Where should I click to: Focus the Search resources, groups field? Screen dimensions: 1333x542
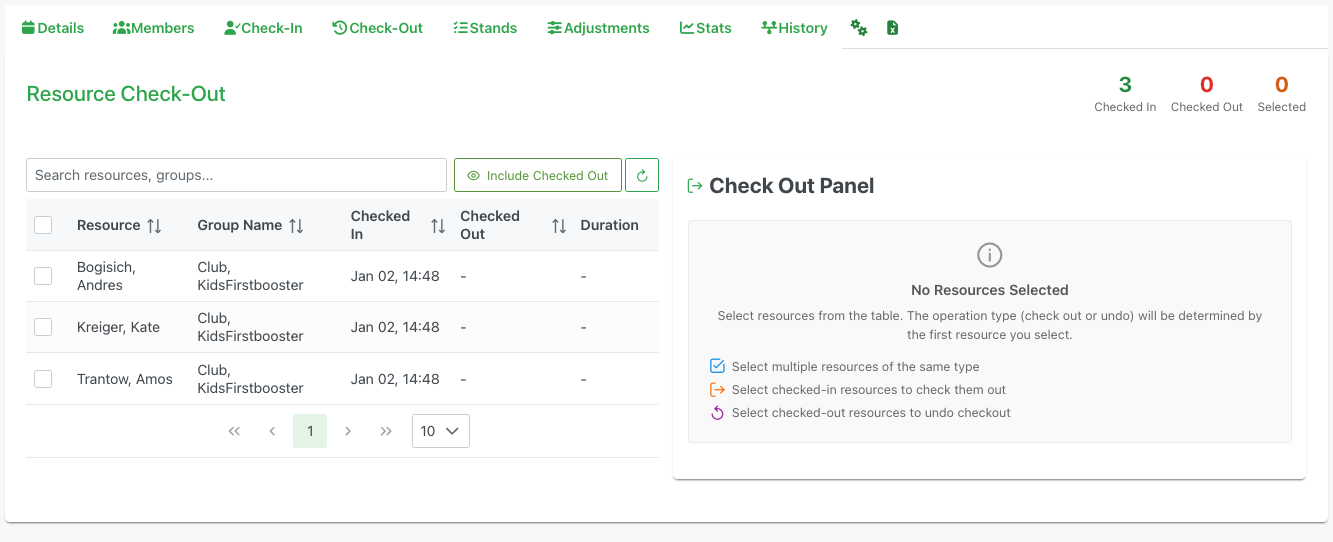click(236, 175)
